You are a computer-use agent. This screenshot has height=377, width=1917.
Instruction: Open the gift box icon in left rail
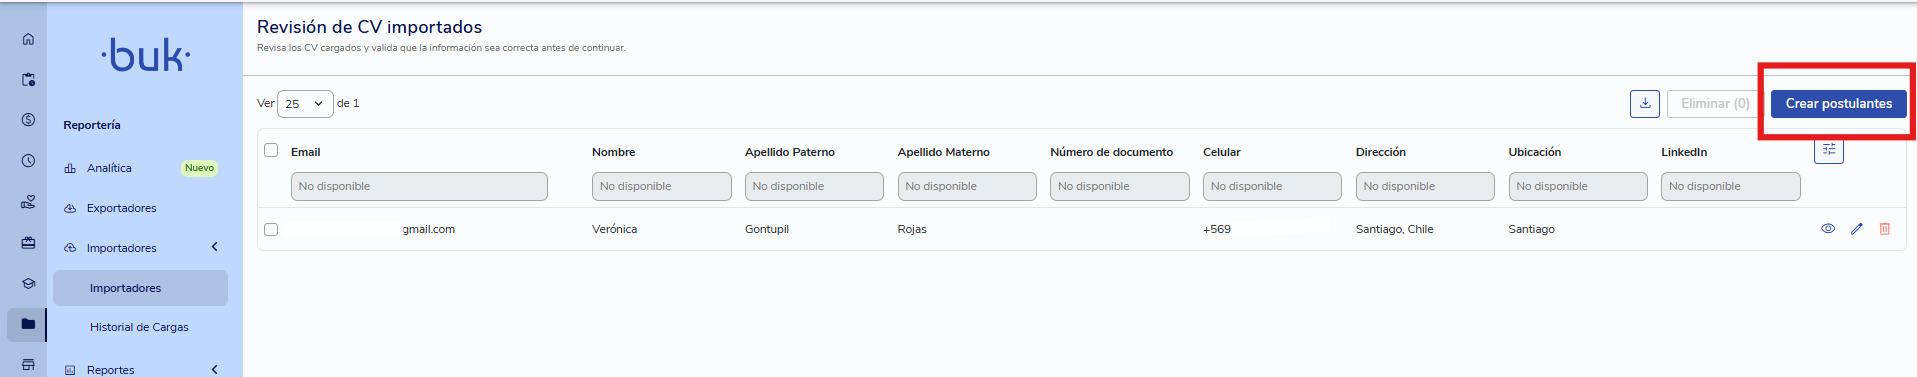pos(28,242)
